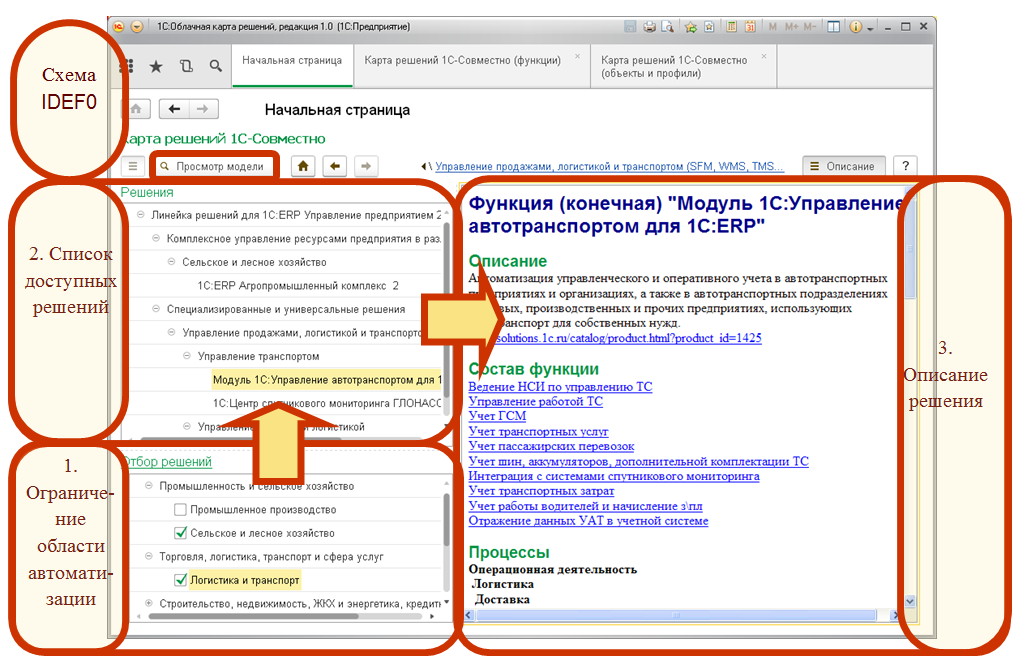Click the favorites list icon in title bar
Image resolution: width=1021 pixels, height=662 pixels.
point(709,27)
